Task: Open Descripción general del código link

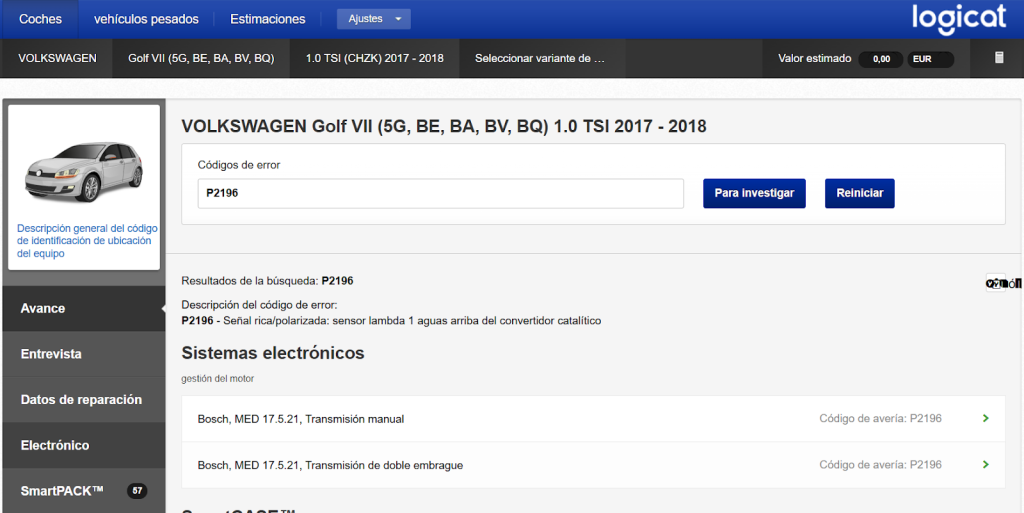Action: click(87, 241)
